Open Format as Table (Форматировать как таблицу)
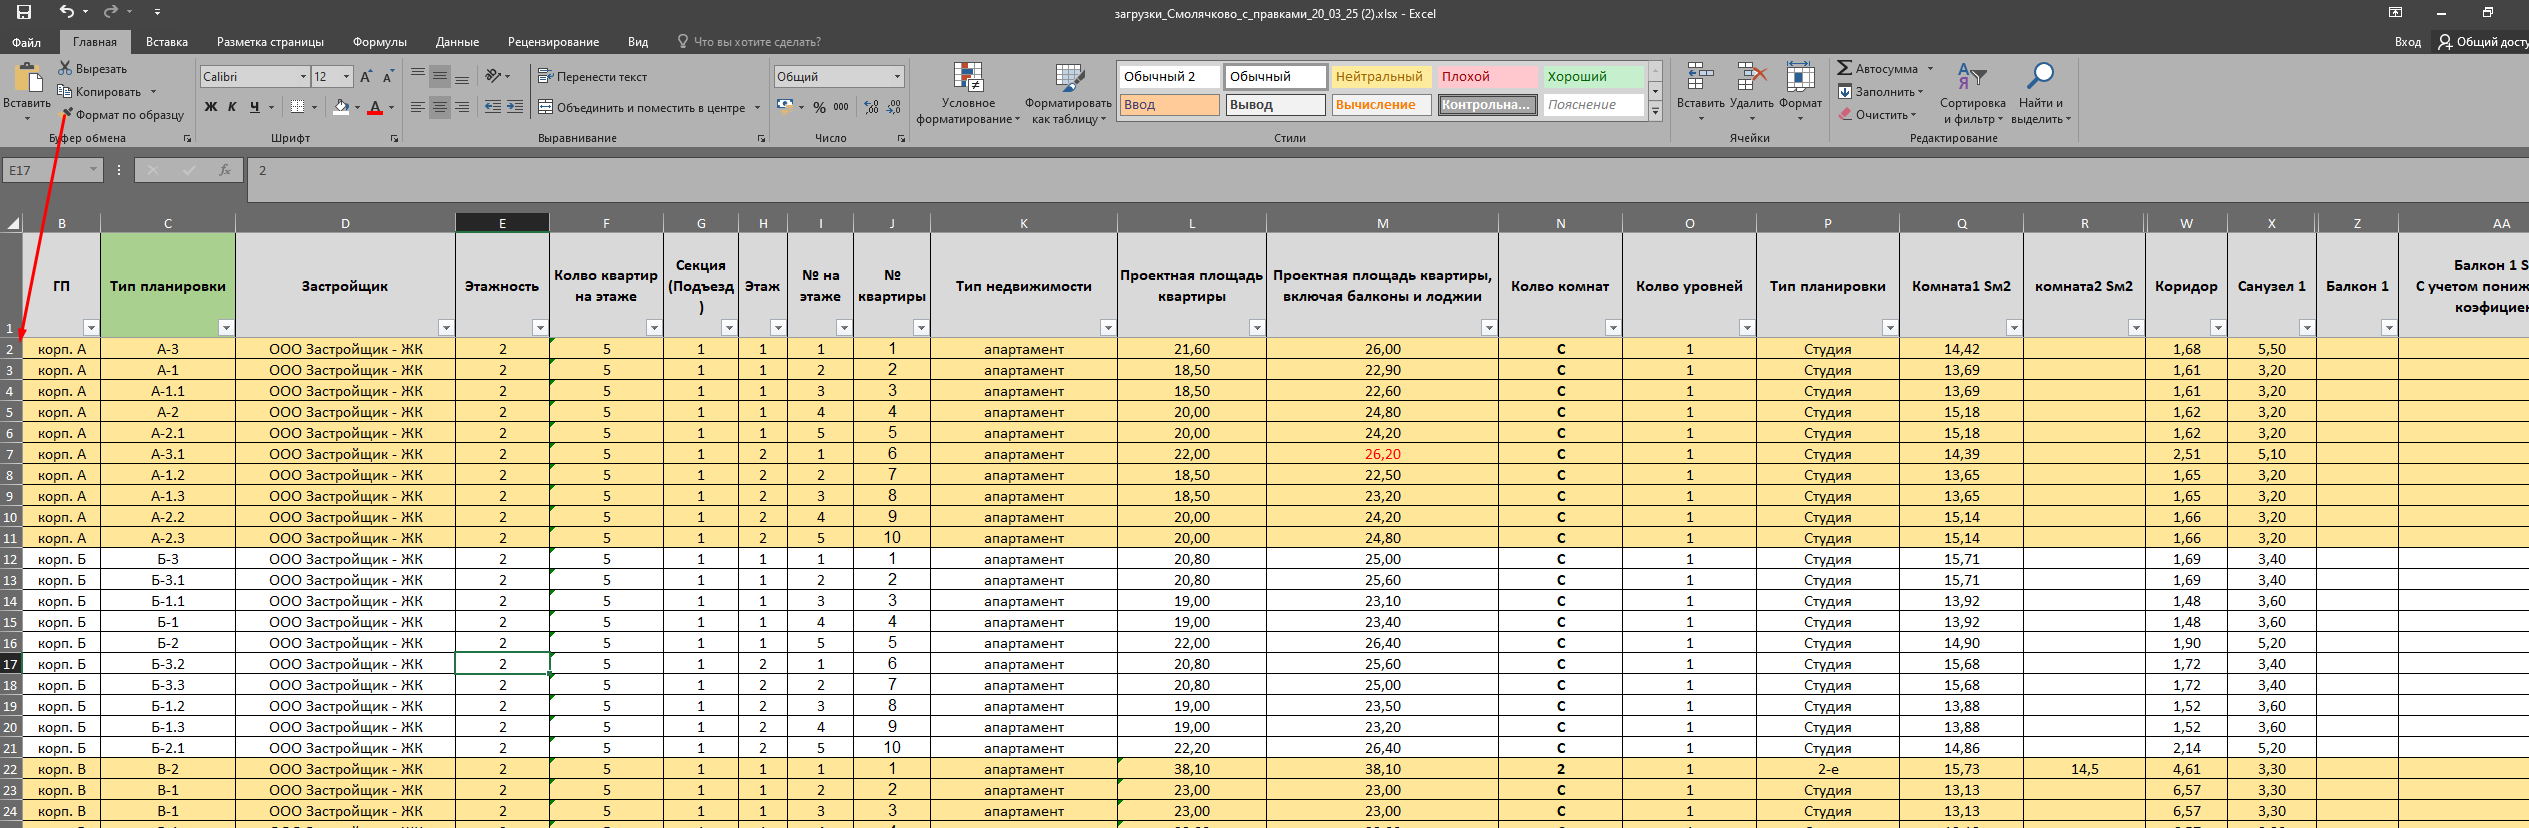This screenshot has height=828, width=2529. click(x=1068, y=94)
